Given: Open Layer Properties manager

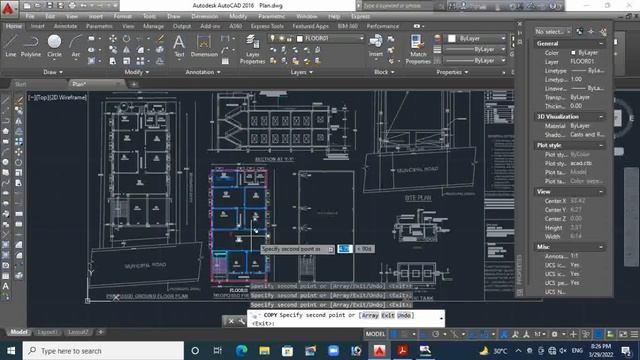Looking at the screenshot, I should (x=252, y=49).
